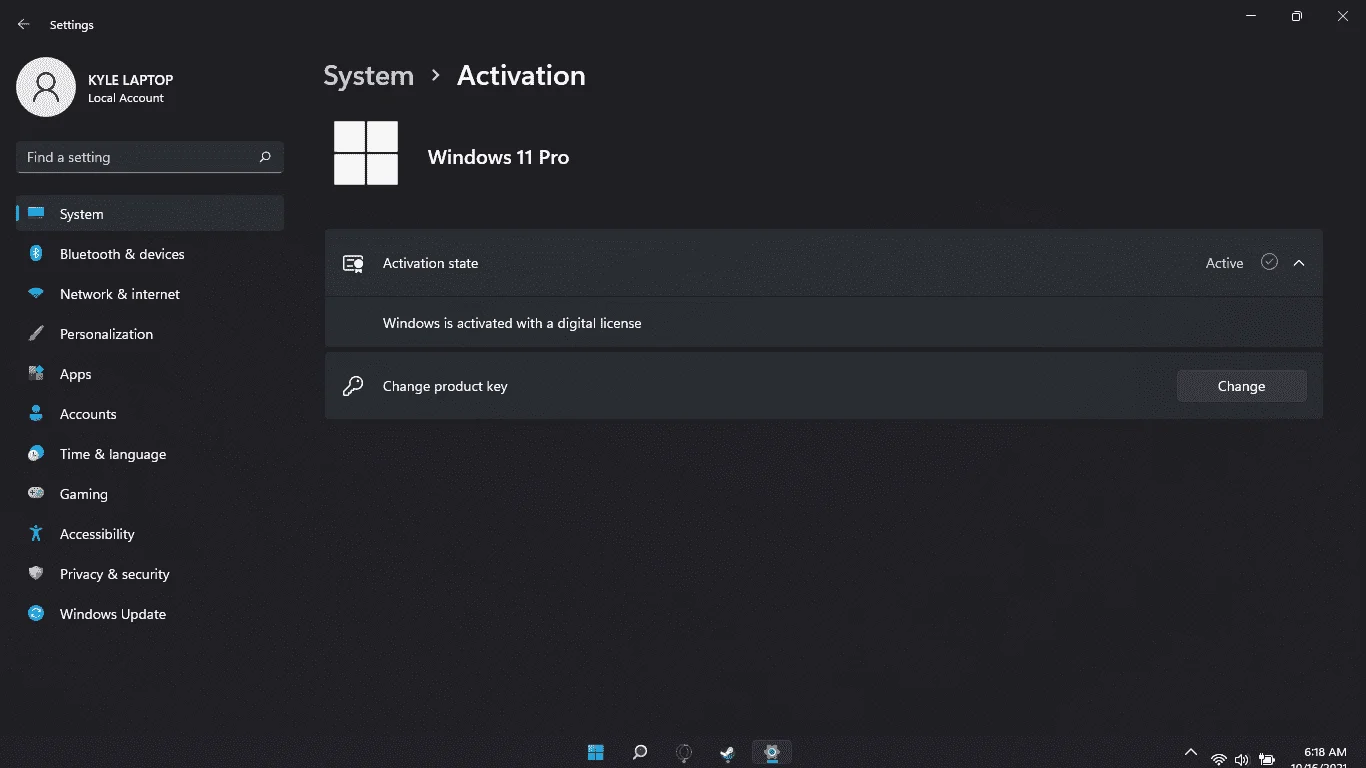The image size is (1366, 768).
Task: Click the Active status checkmark icon
Action: click(1269, 262)
